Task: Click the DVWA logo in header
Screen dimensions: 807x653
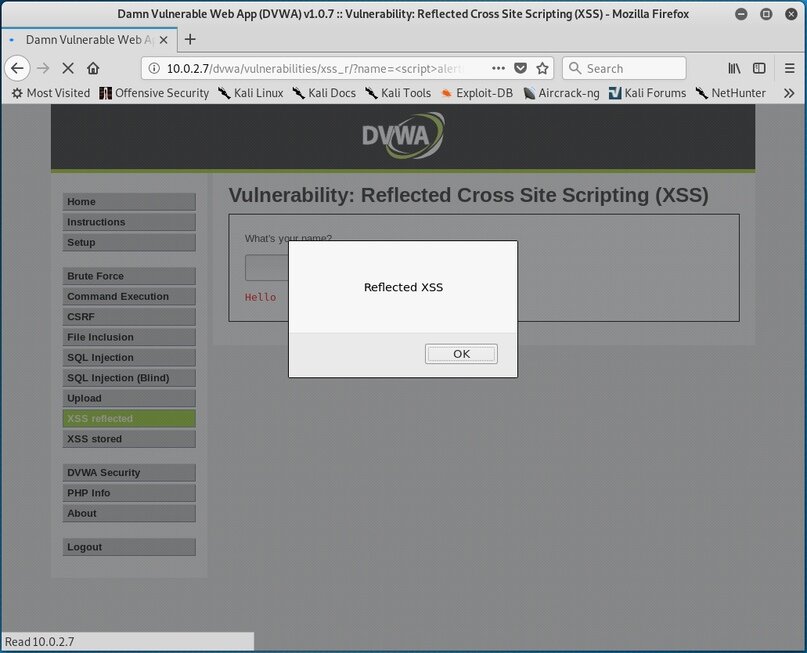Action: point(403,135)
